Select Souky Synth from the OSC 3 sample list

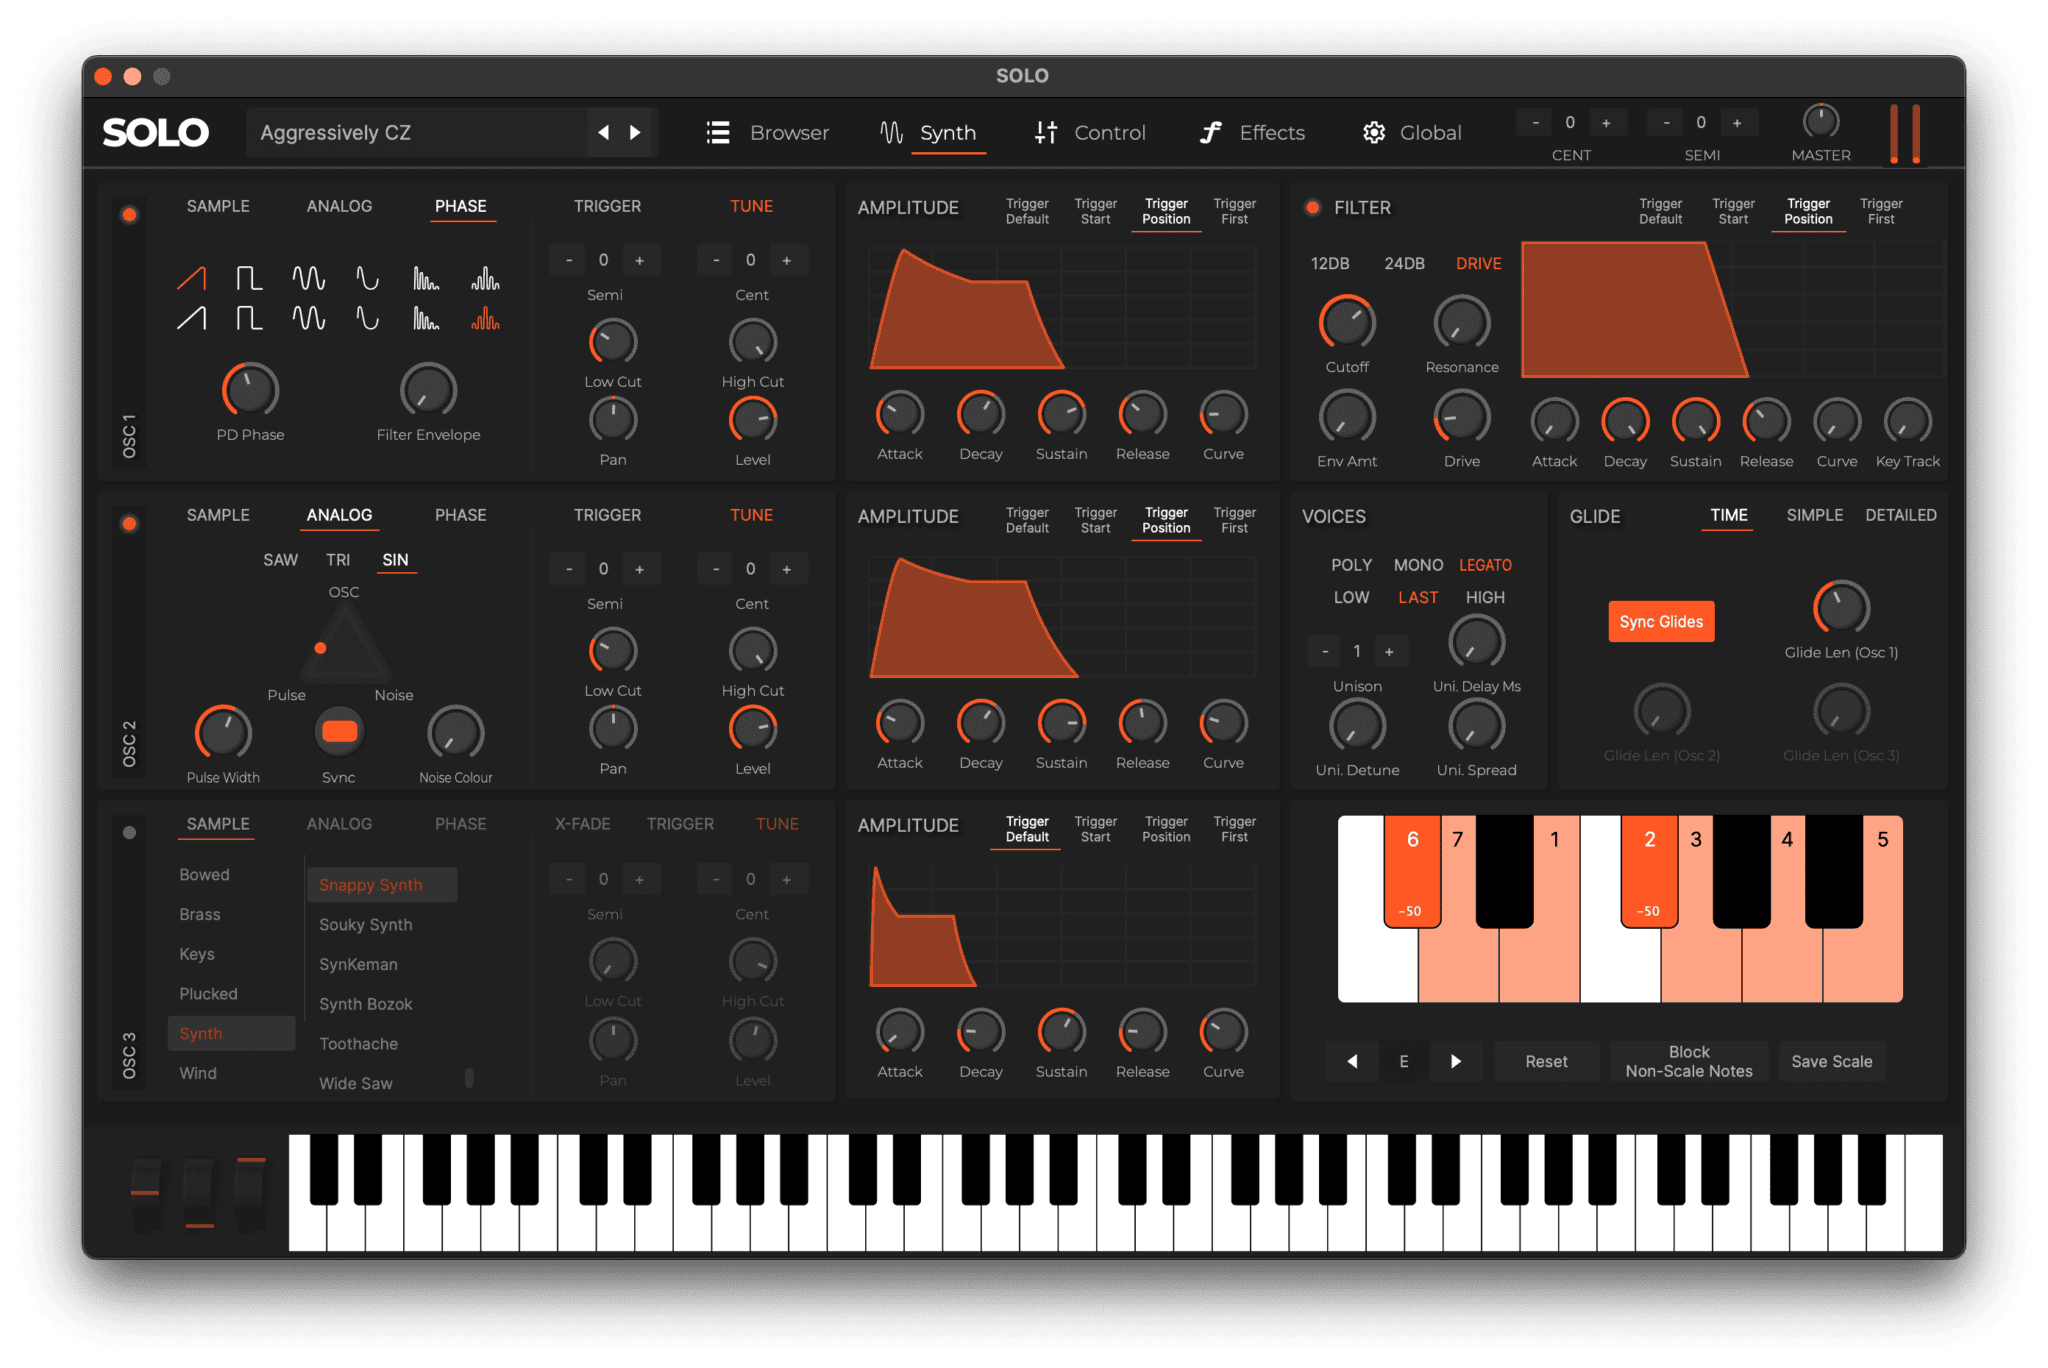tap(365, 924)
